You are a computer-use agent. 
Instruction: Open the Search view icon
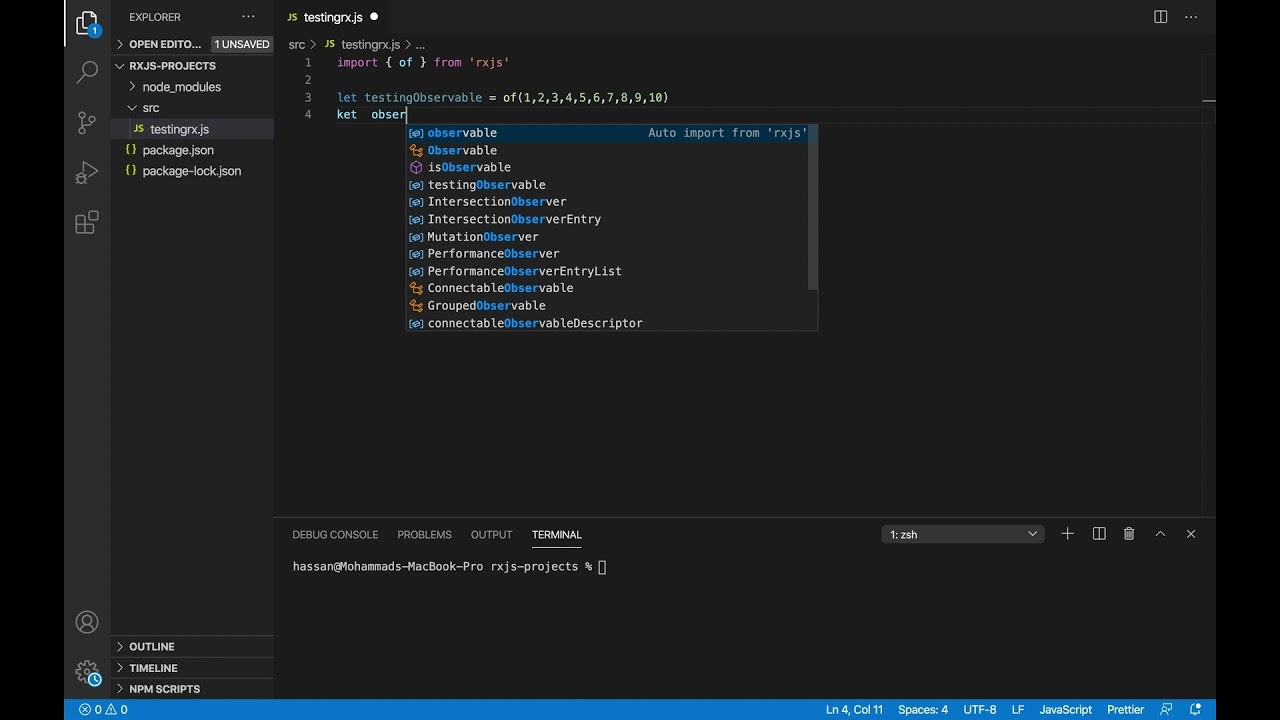(87, 72)
